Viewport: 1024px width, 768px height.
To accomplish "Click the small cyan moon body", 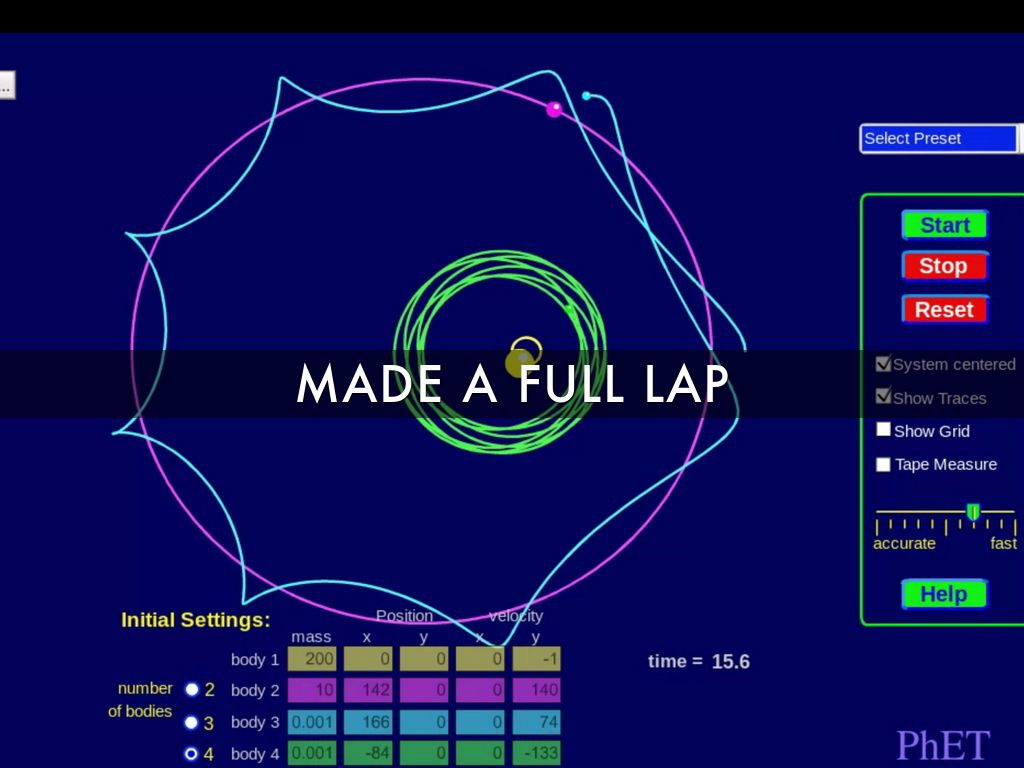I will click(586, 96).
